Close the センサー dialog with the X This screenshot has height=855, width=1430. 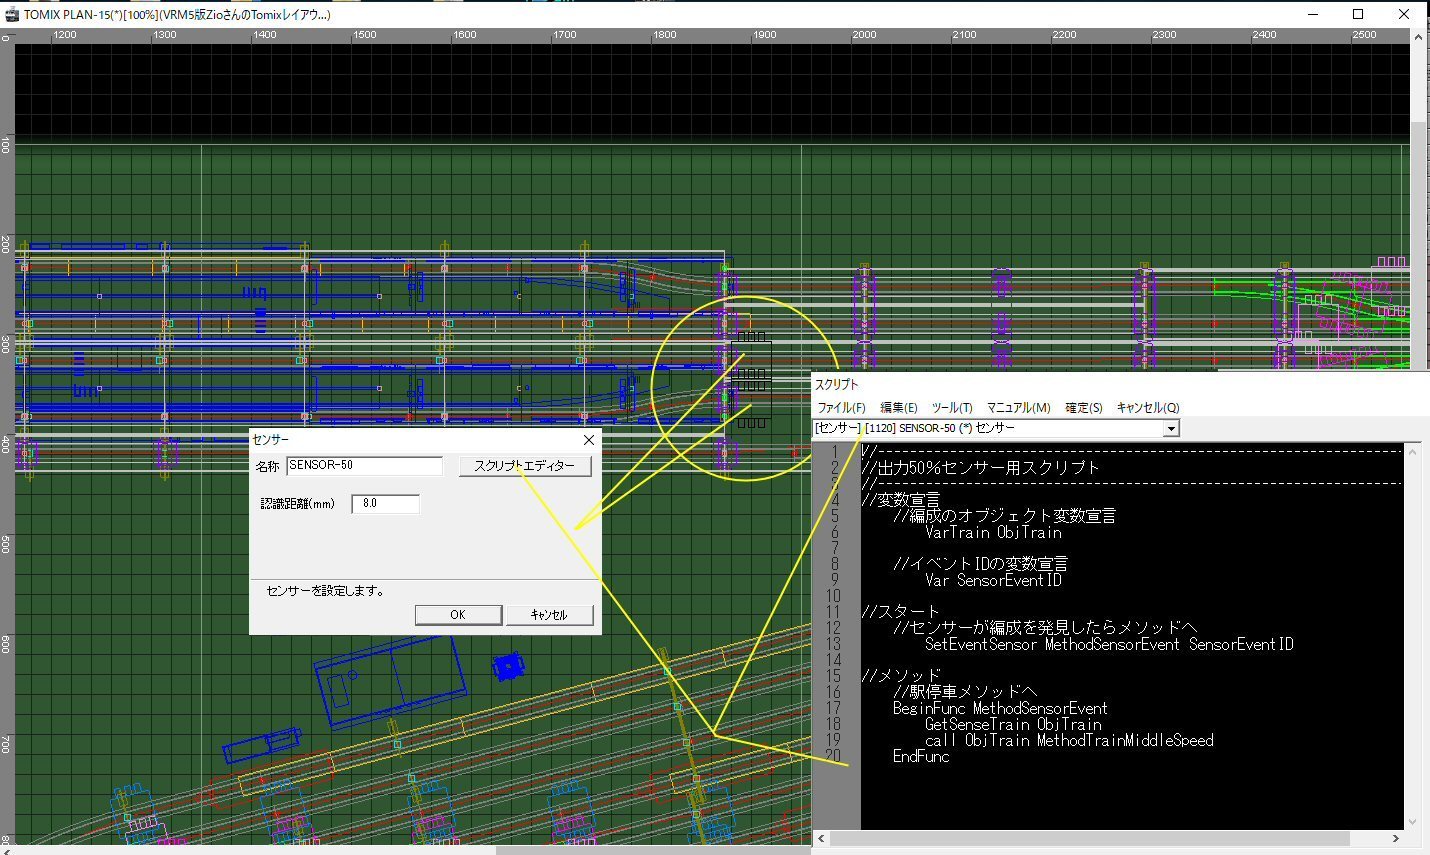588,440
